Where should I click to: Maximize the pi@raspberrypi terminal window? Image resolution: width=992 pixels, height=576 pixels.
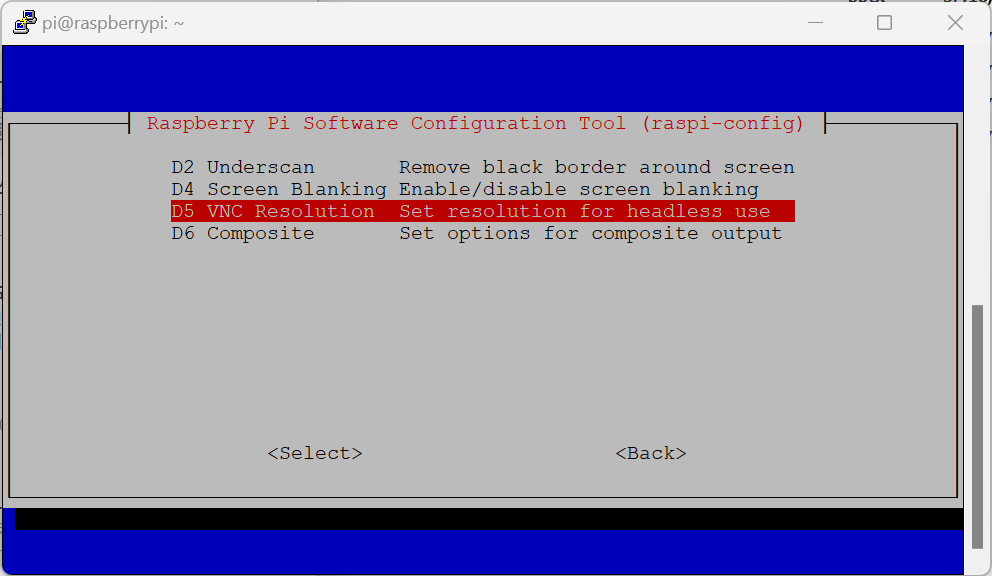click(884, 23)
